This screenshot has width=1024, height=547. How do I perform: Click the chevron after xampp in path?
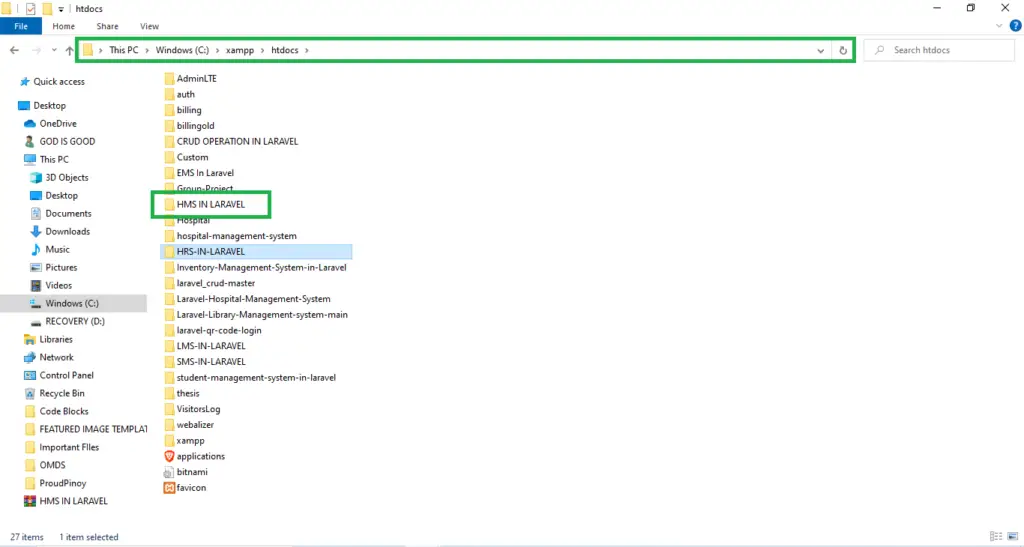click(x=263, y=50)
